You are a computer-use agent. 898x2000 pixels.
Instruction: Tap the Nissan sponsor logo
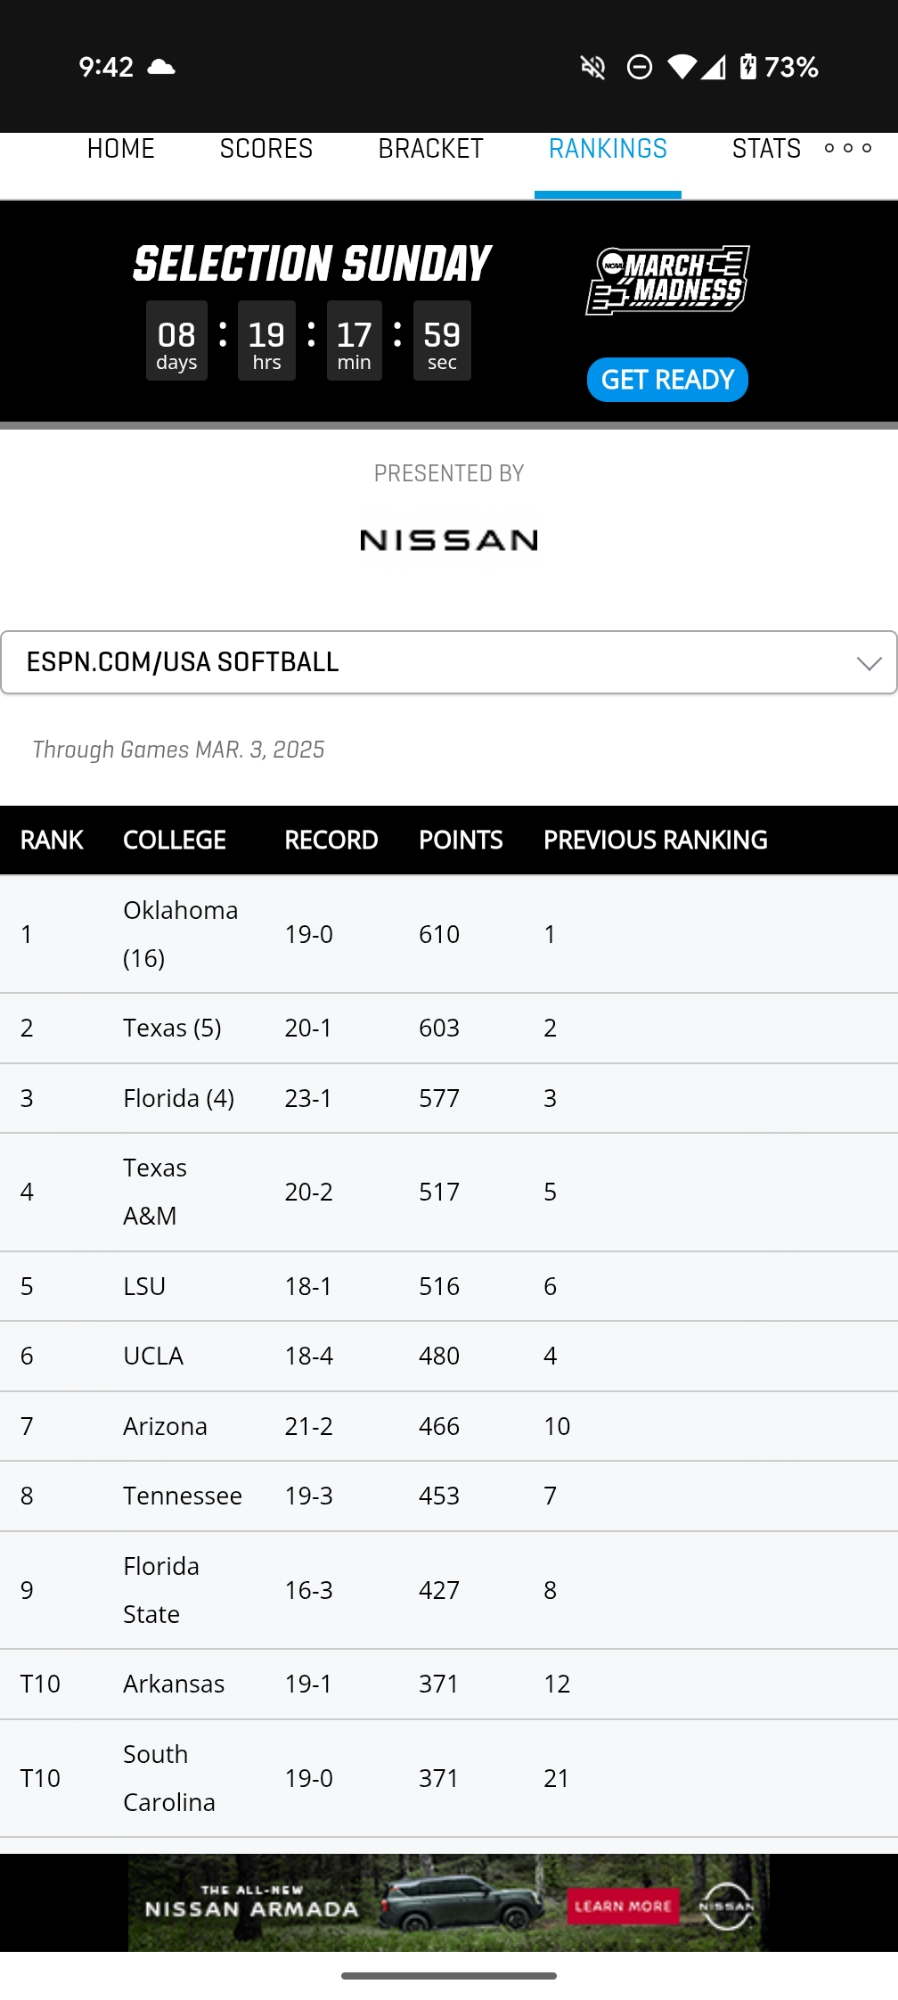point(449,541)
